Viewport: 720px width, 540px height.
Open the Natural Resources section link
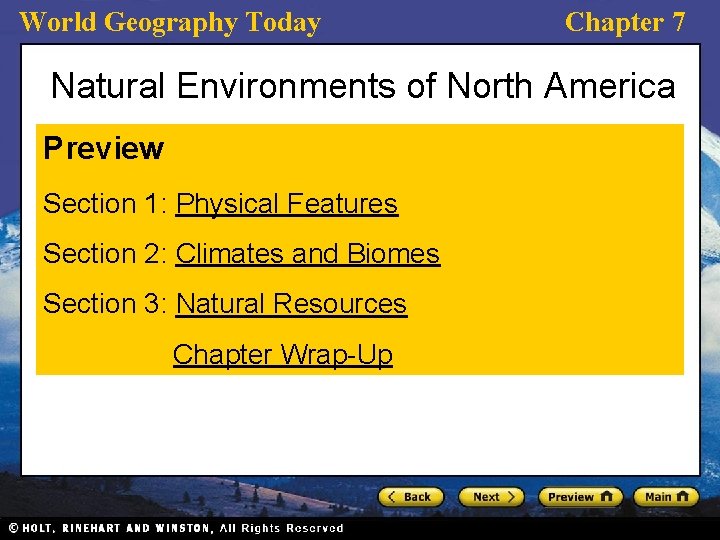tap(292, 304)
